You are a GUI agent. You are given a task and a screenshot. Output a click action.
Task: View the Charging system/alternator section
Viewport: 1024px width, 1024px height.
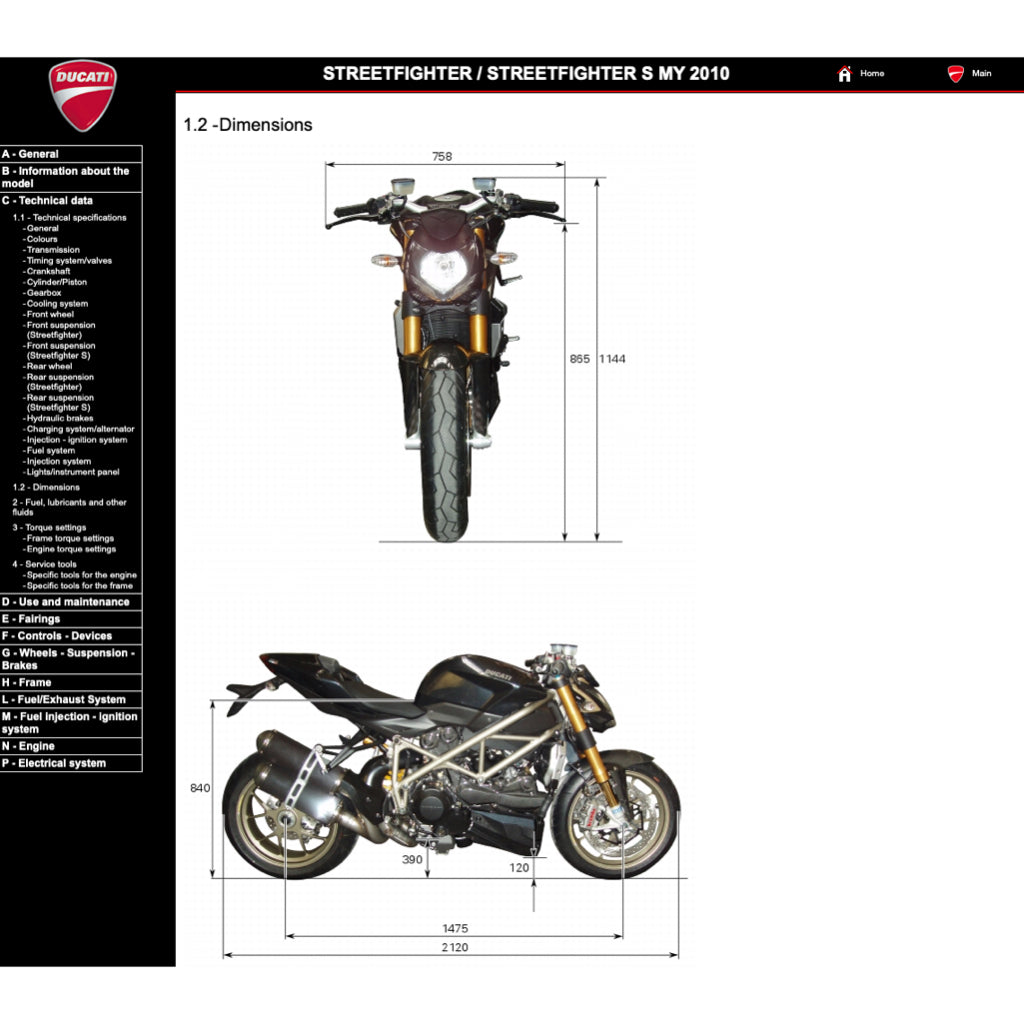coord(76,428)
